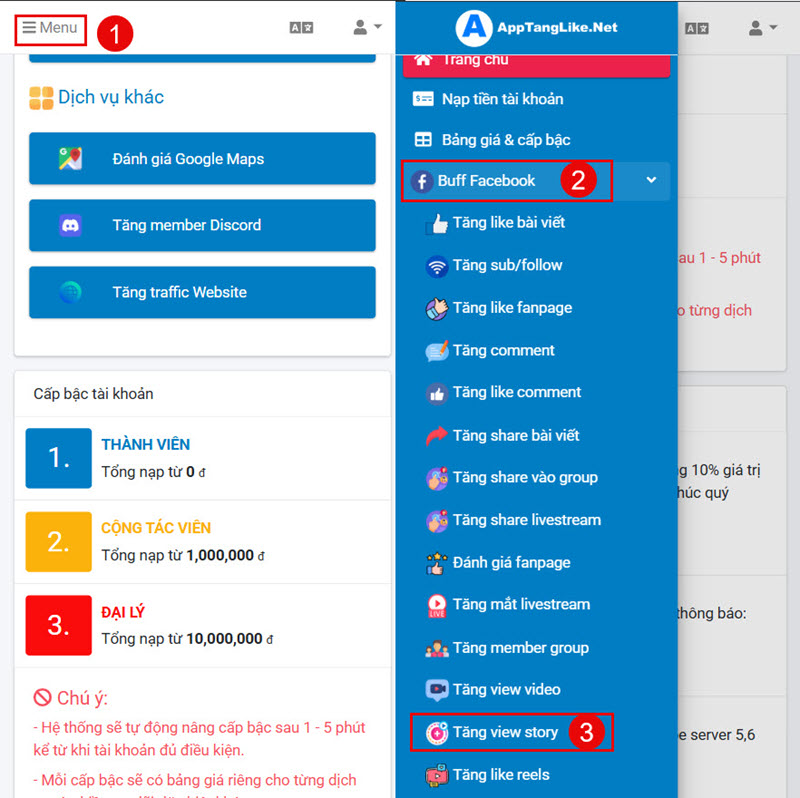Open the user account dropdown in the left panel
The width and height of the screenshot is (800, 798).
[367, 27]
